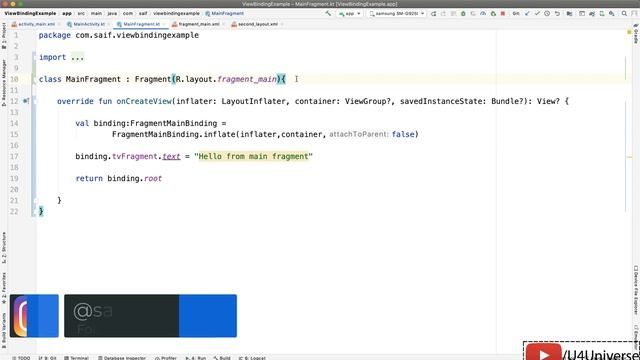Click 'binding.root' in the return statement
This screenshot has height=360, width=640.
point(135,178)
